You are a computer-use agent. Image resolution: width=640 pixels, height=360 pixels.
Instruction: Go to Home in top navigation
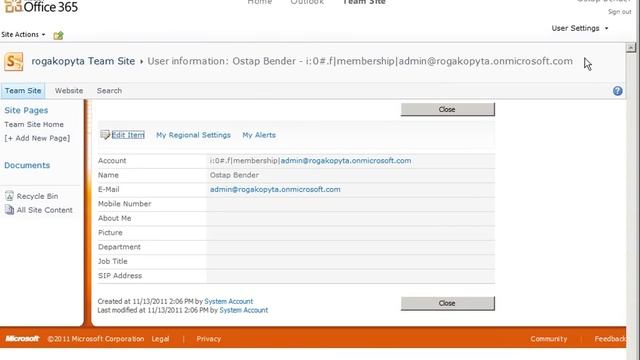click(260, 2)
